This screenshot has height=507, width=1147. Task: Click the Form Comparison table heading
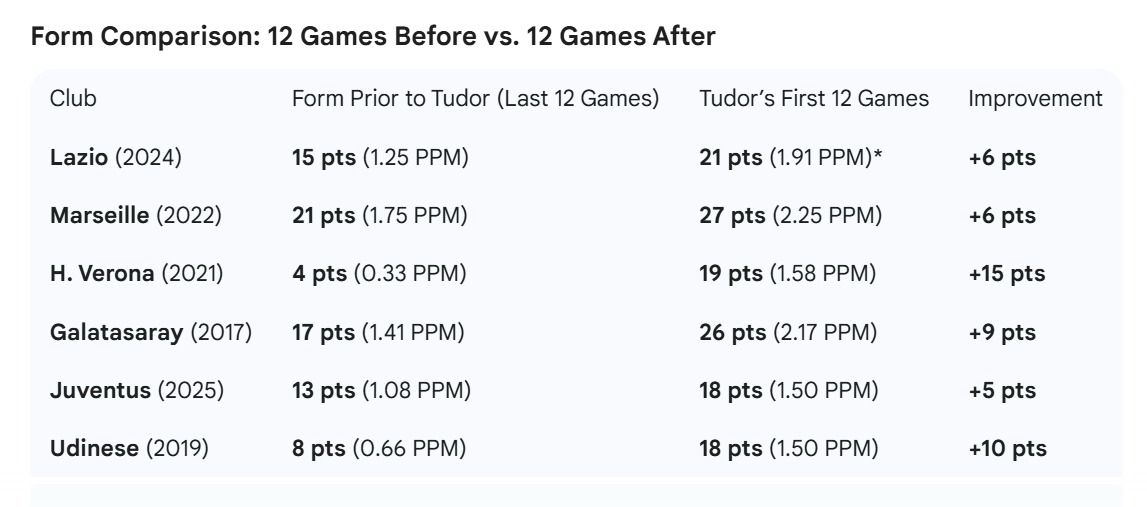(x=373, y=37)
